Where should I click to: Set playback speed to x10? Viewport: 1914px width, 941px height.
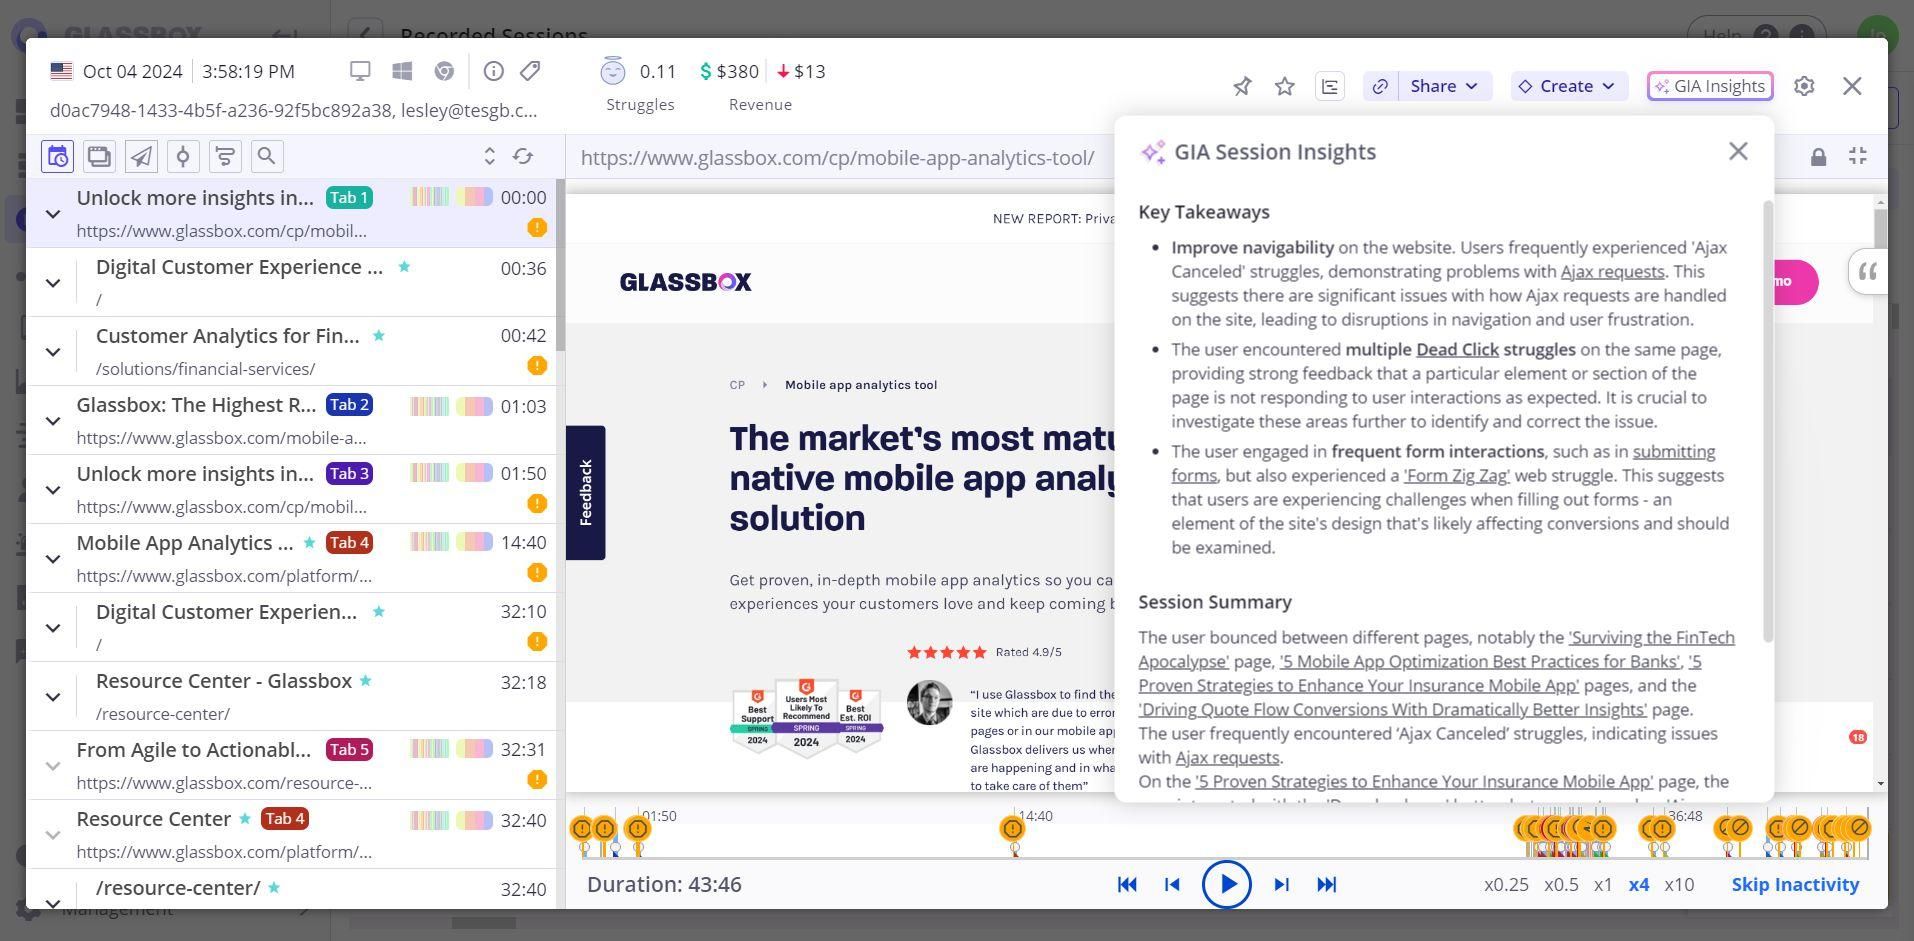coord(1679,885)
